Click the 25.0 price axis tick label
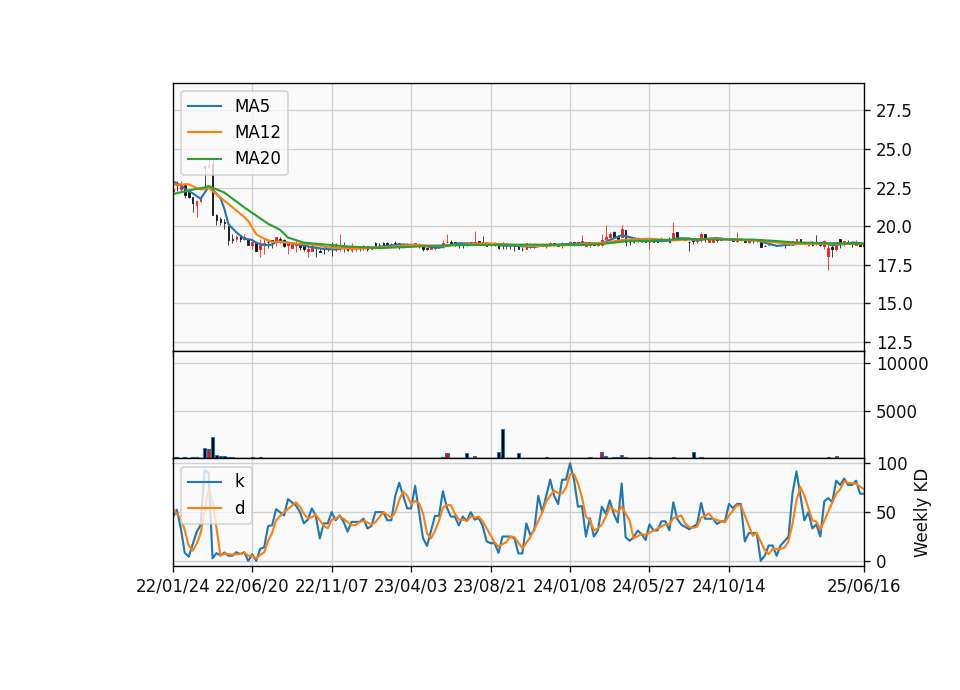This screenshot has width=960, height=690. [894, 150]
